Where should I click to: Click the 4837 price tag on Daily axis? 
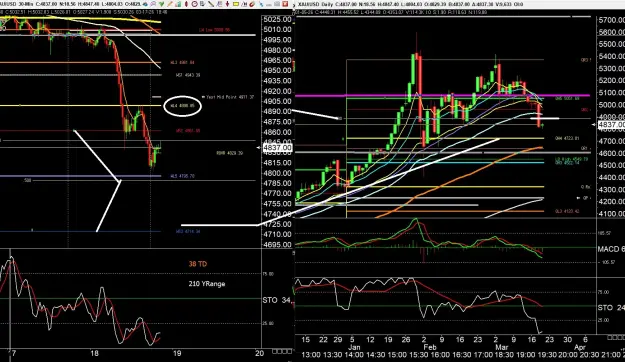pos(611,125)
